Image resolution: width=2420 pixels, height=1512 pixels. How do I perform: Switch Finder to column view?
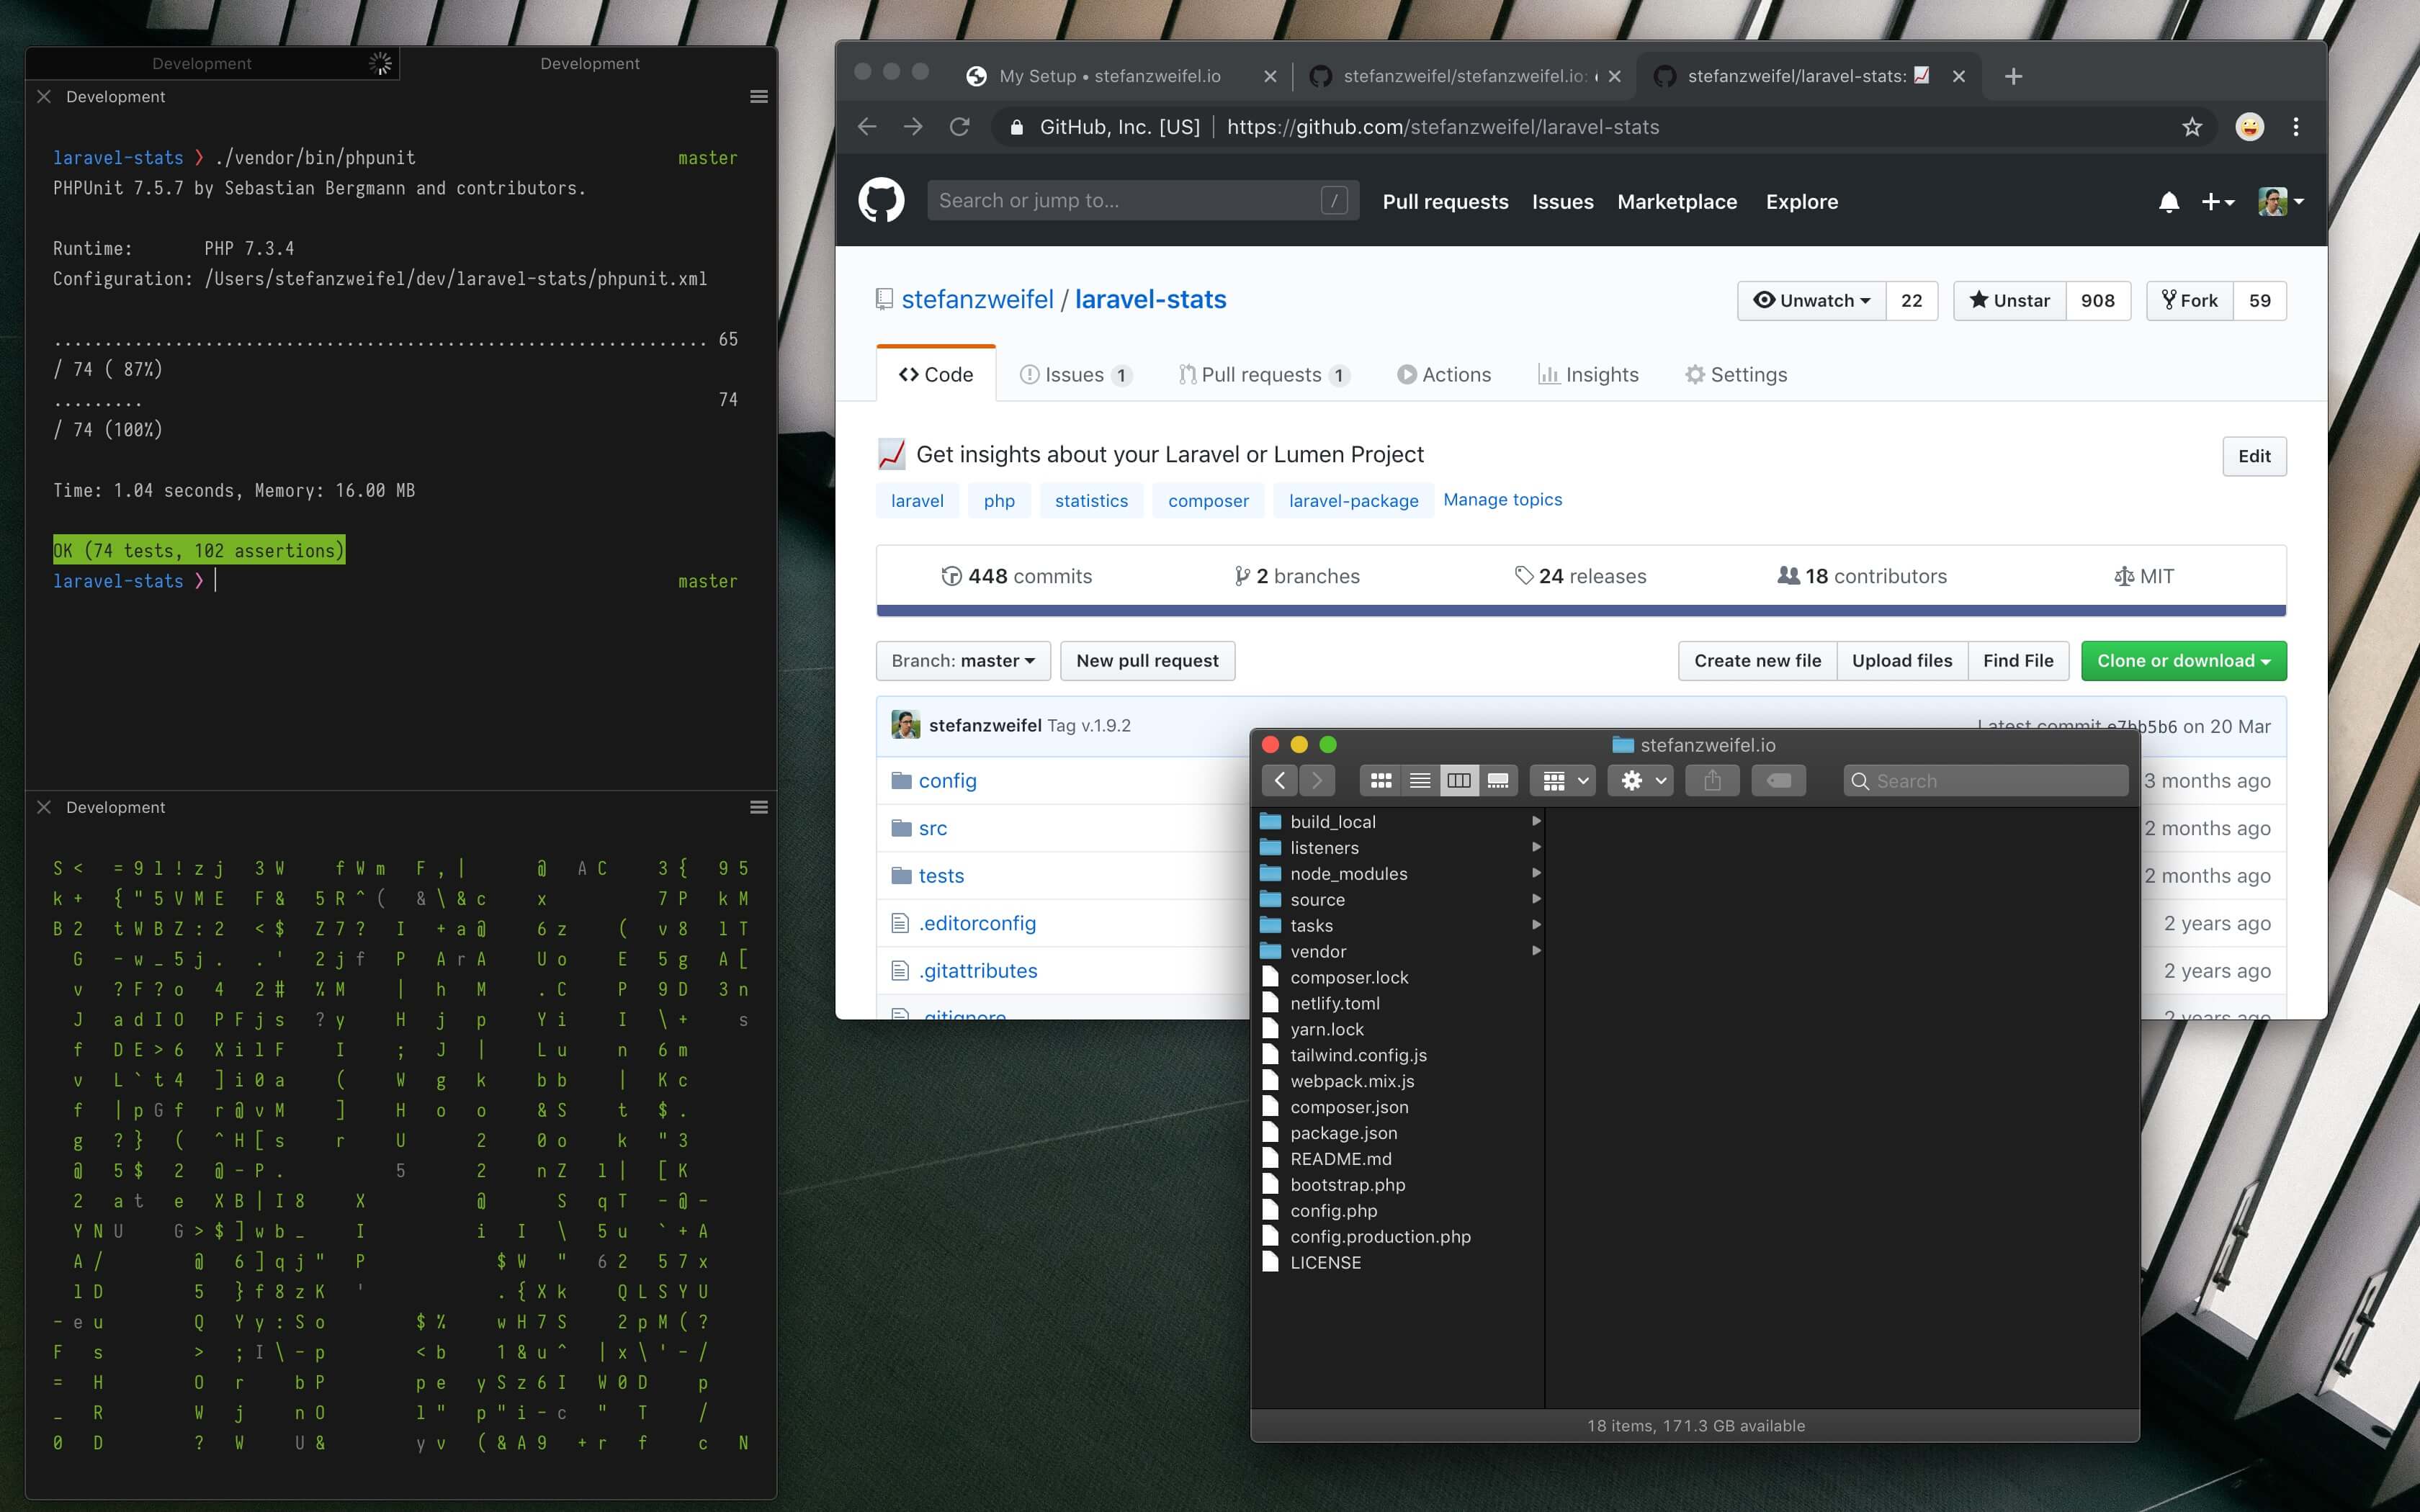point(1458,781)
